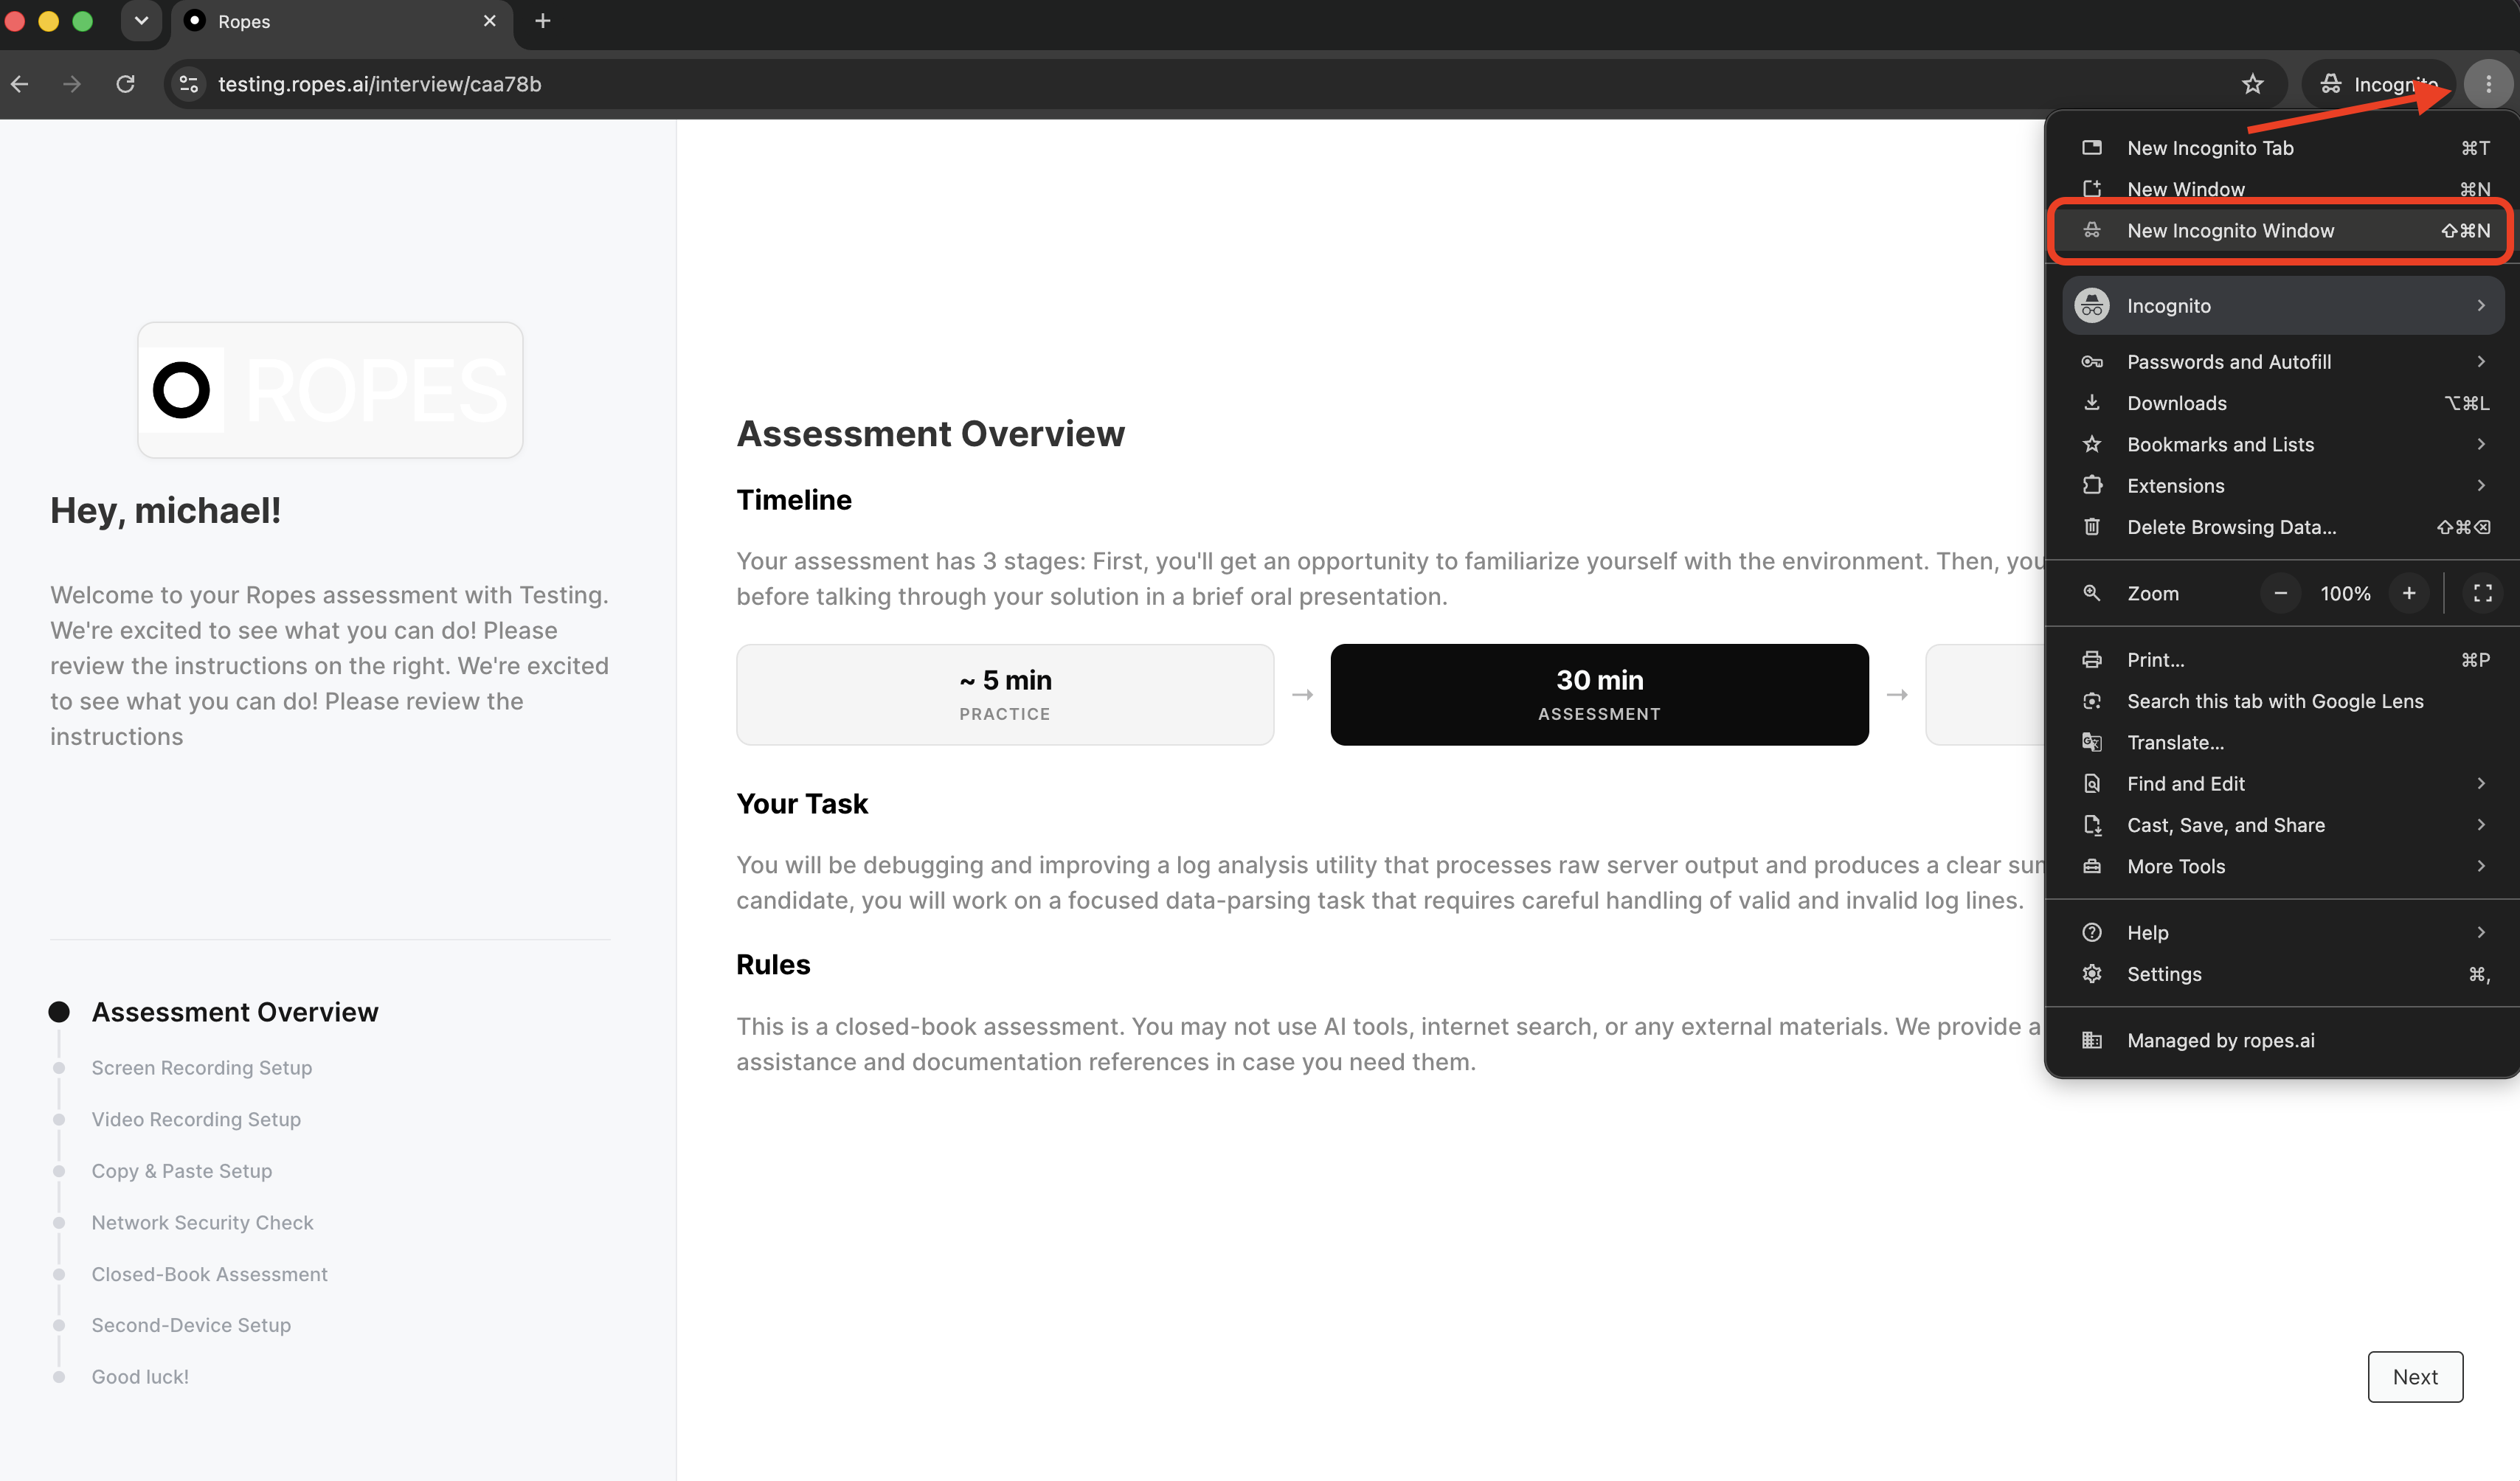This screenshot has height=1481, width=2520.
Task: Expand the Incognito profile submenu
Action: click(x=2284, y=306)
